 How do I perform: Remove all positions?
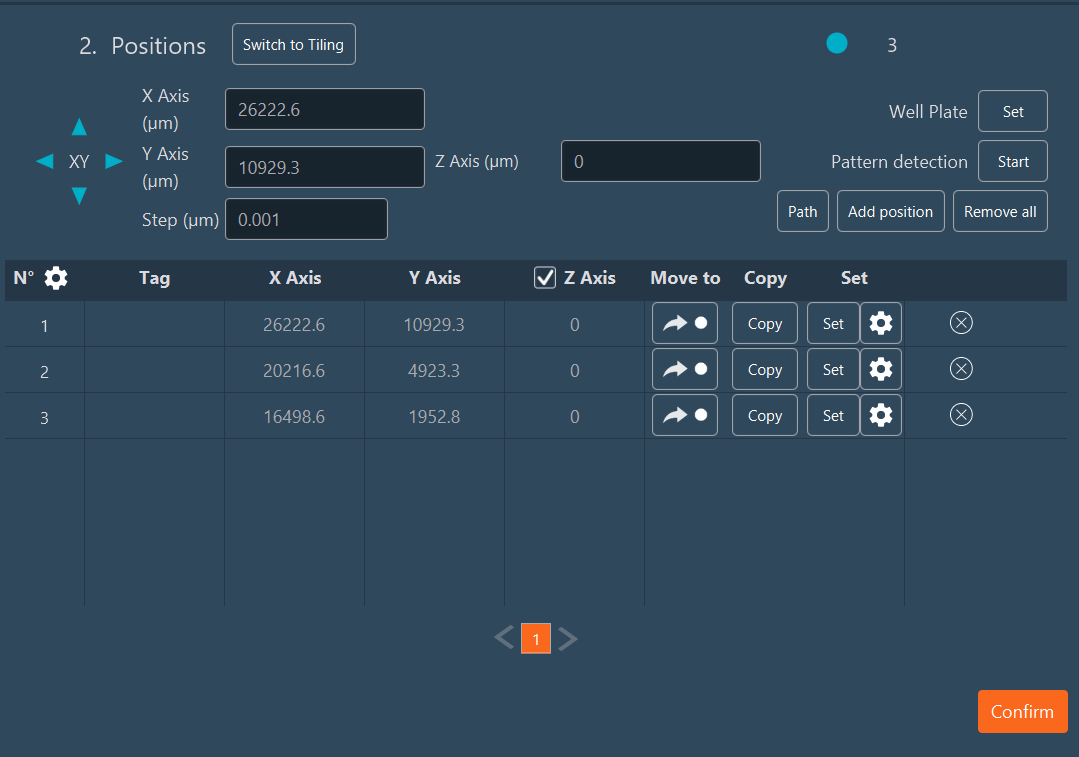(1000, 211)
